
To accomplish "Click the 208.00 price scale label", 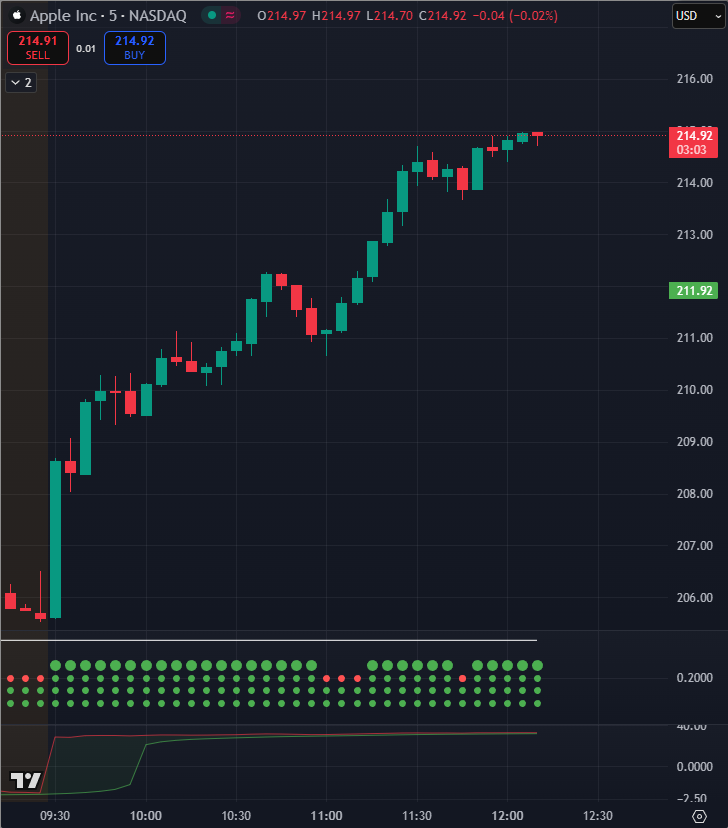I will [x=694, y=494].
